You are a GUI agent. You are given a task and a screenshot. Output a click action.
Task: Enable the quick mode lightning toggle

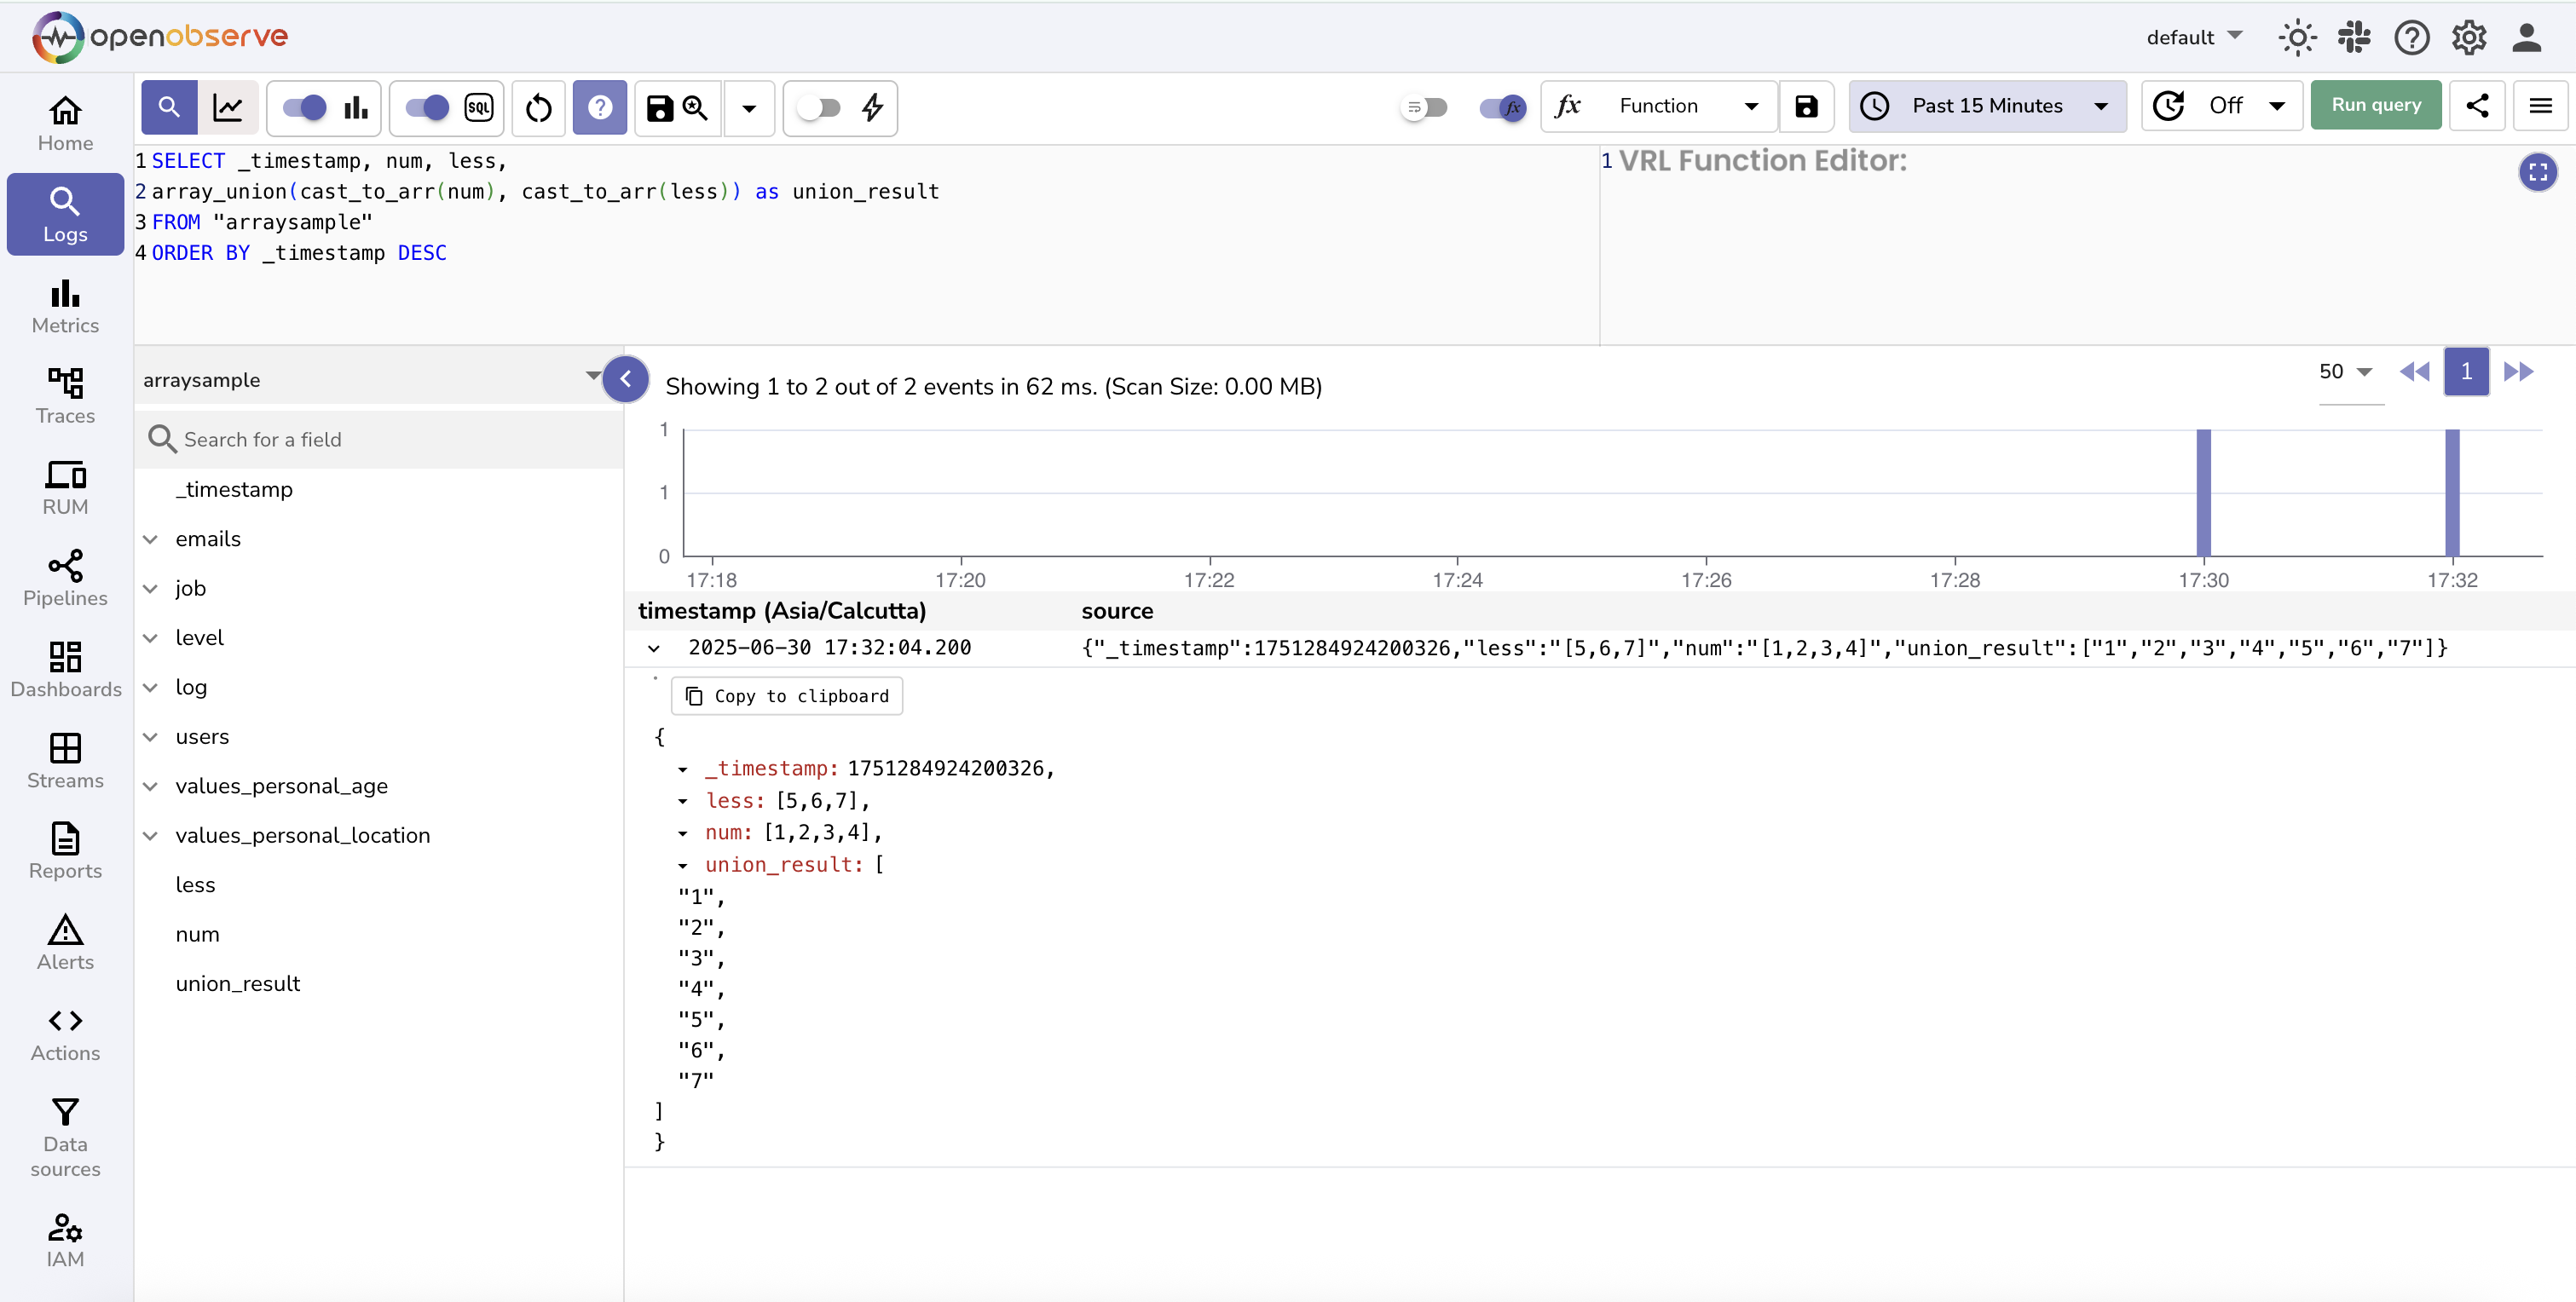(x=819, y=107)
